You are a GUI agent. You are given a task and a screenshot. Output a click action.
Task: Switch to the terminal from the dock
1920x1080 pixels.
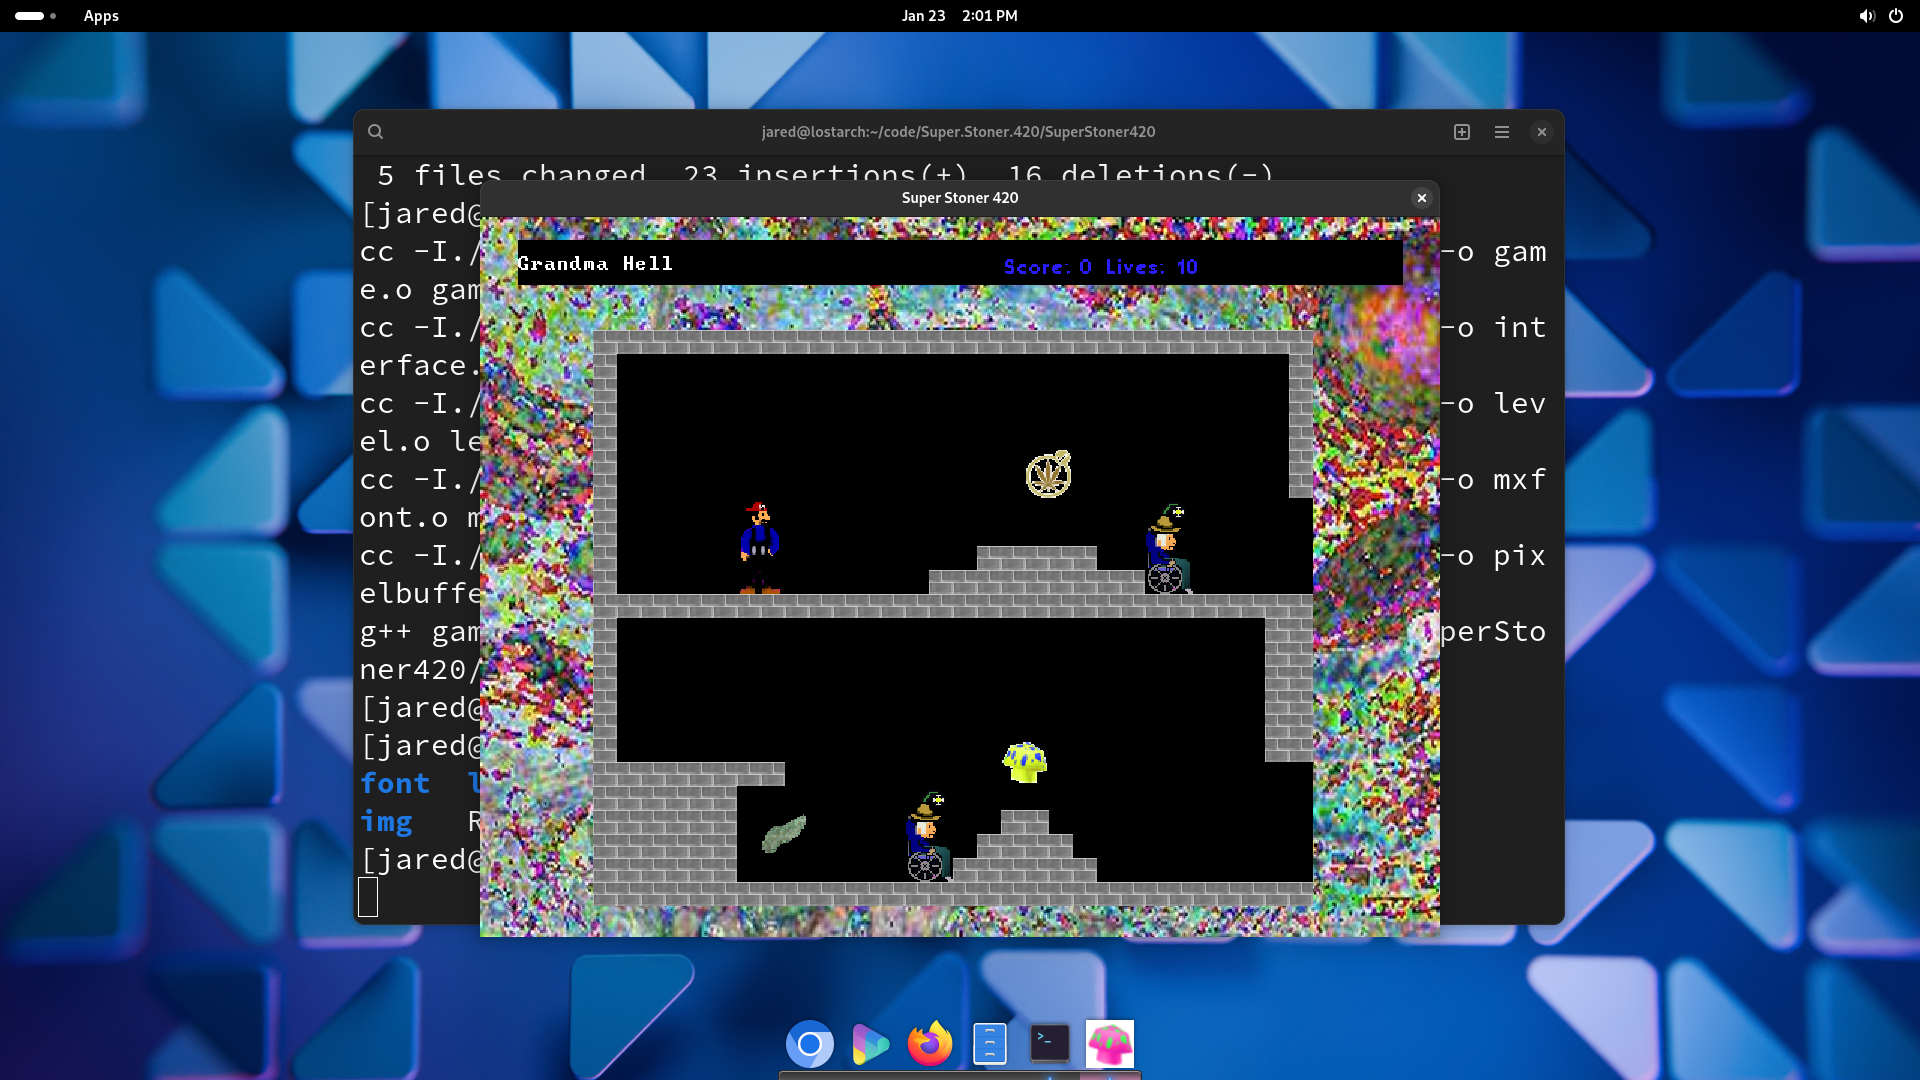tap(1050, 1044)
